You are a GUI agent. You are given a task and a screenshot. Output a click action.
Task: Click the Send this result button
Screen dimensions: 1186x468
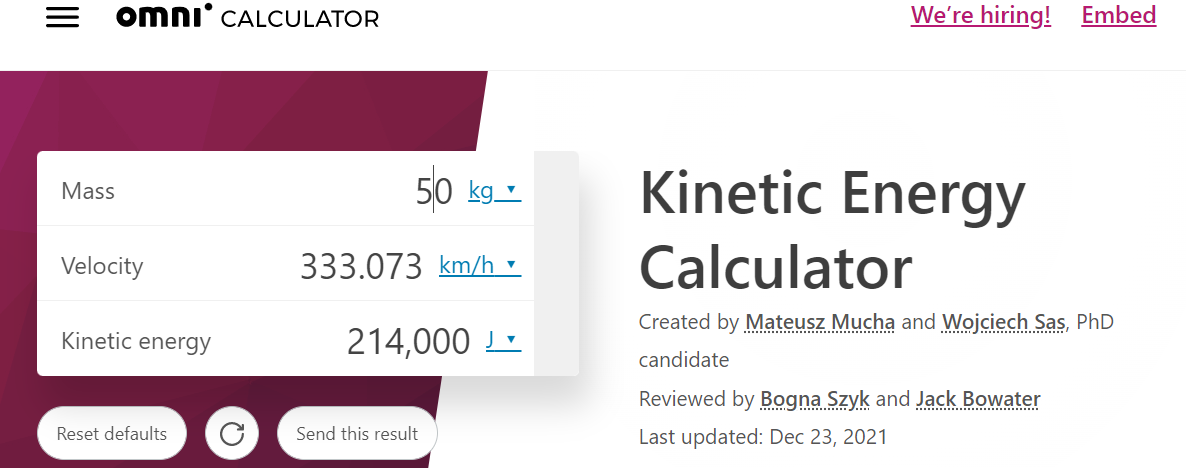357,433
